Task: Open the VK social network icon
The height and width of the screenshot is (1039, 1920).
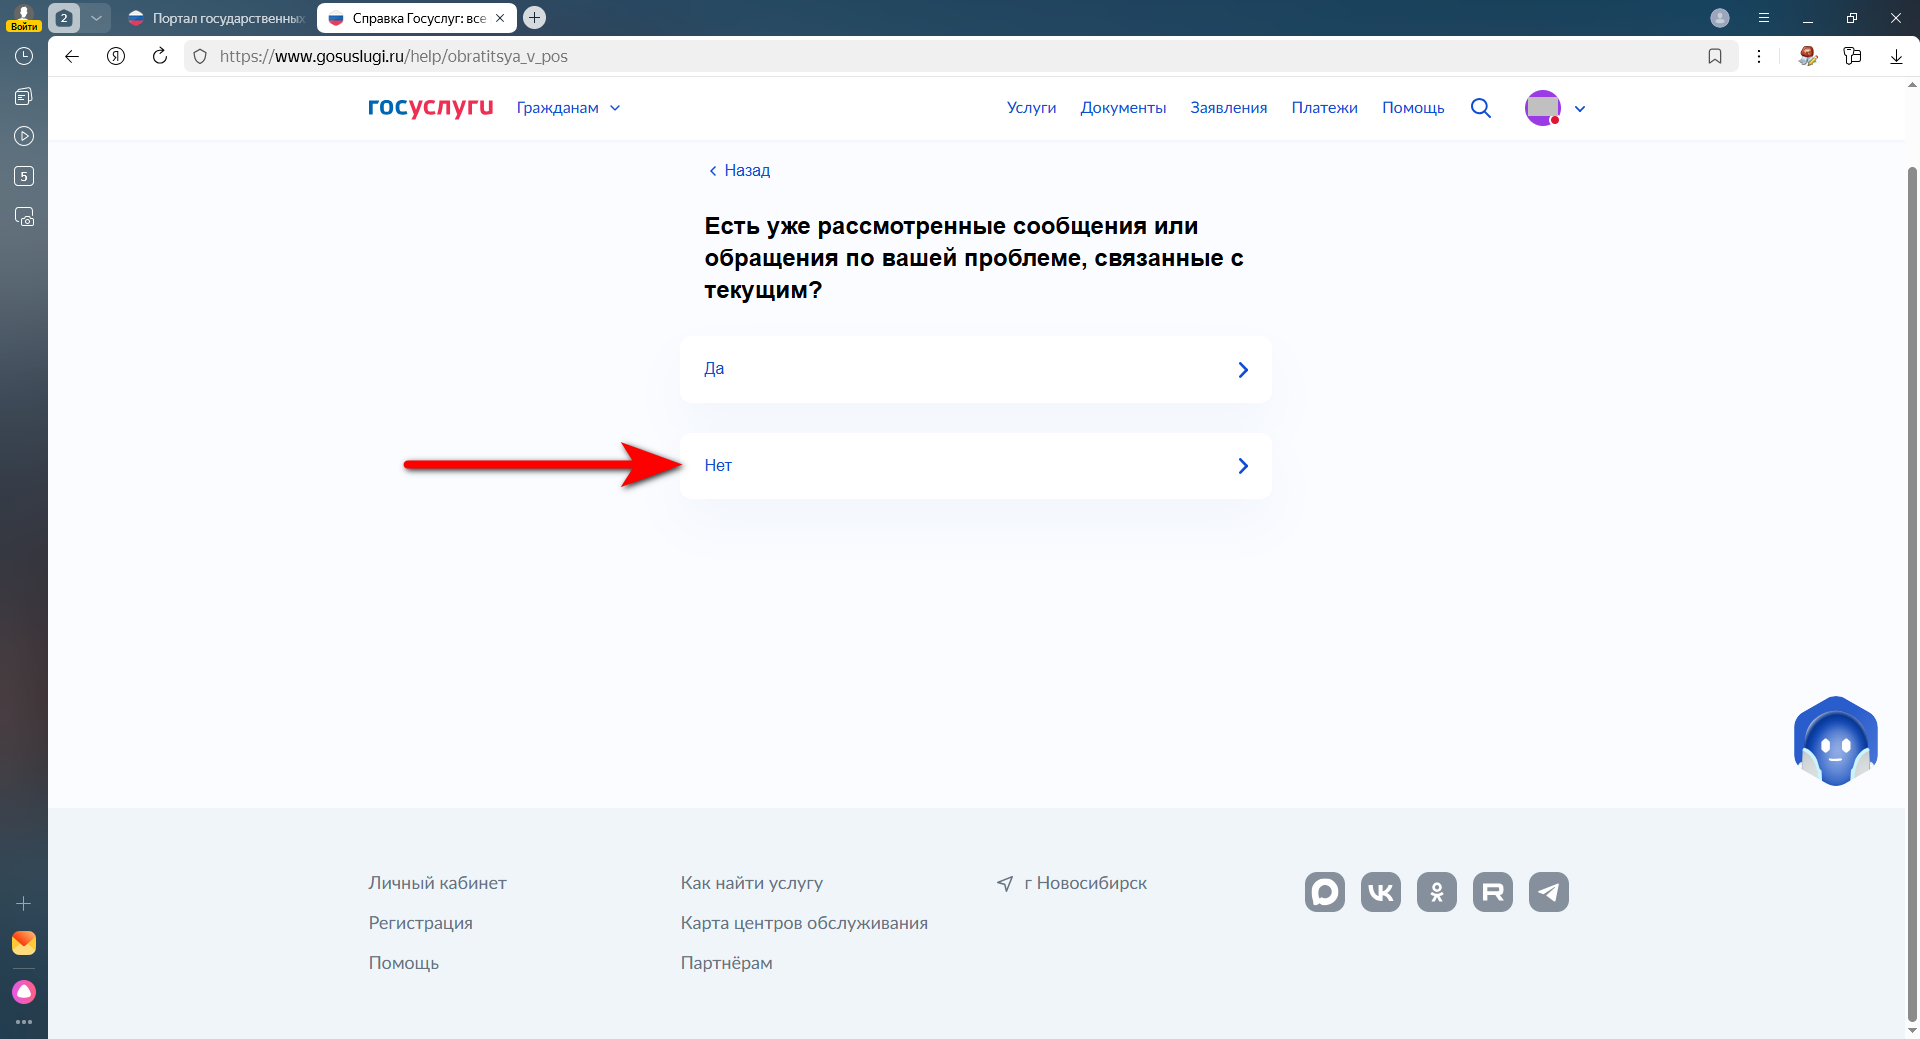Action: (1380, 892)
